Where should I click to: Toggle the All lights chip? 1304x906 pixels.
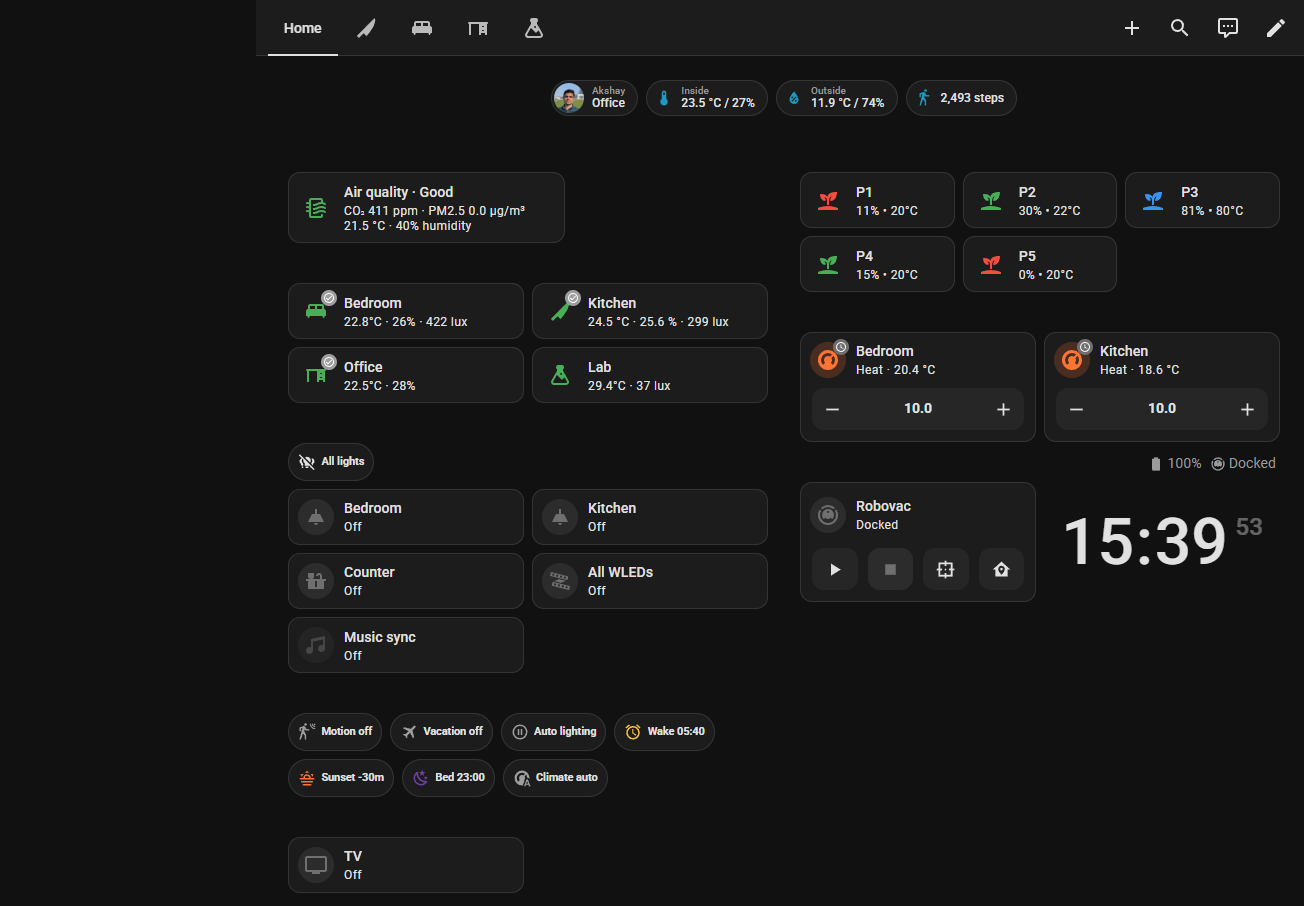pos(331,462)
